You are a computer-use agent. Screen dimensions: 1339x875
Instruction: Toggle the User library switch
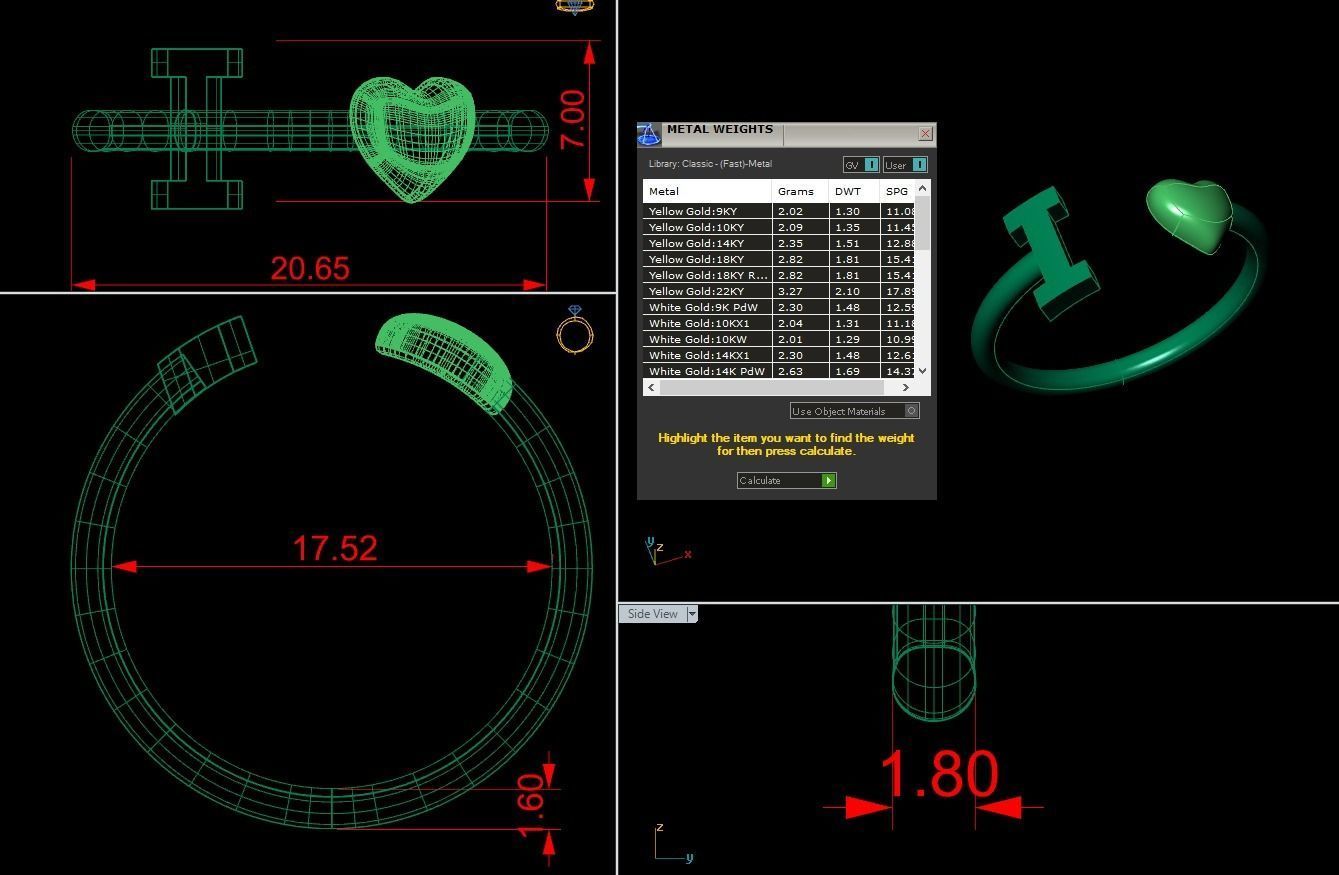click(x=905, y=165)
